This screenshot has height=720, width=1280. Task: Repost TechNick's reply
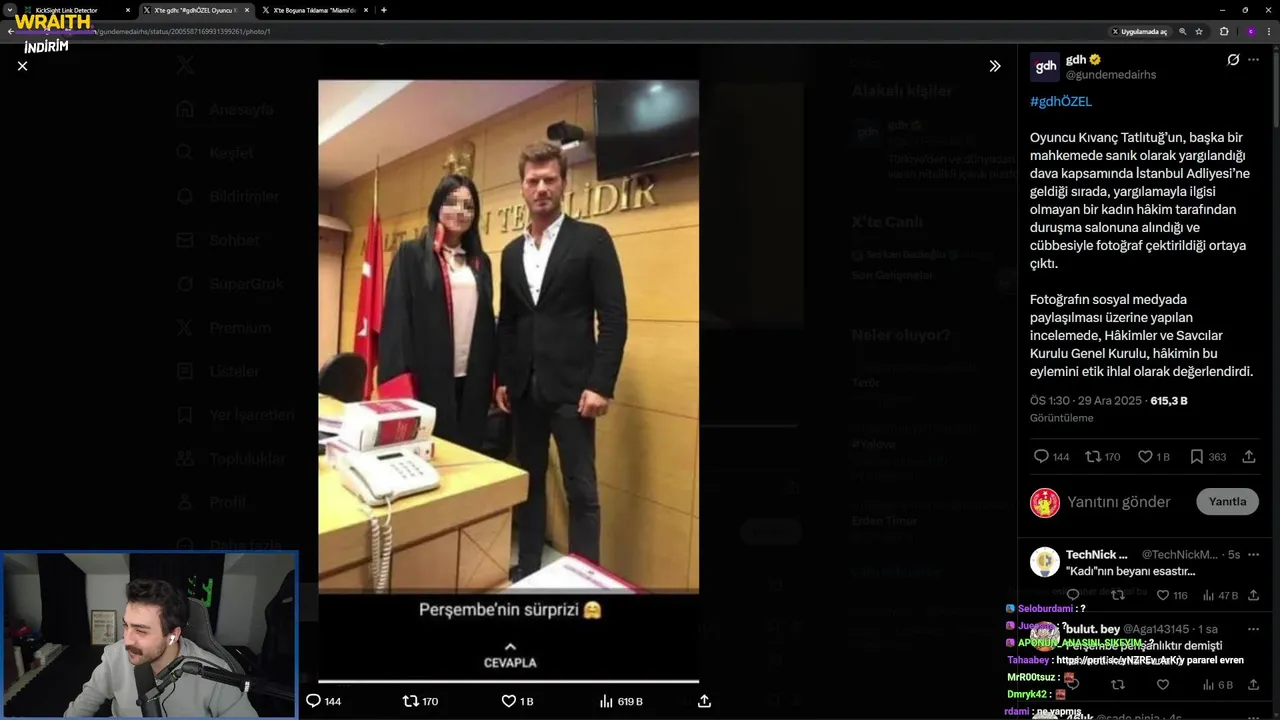(1118, 595)
